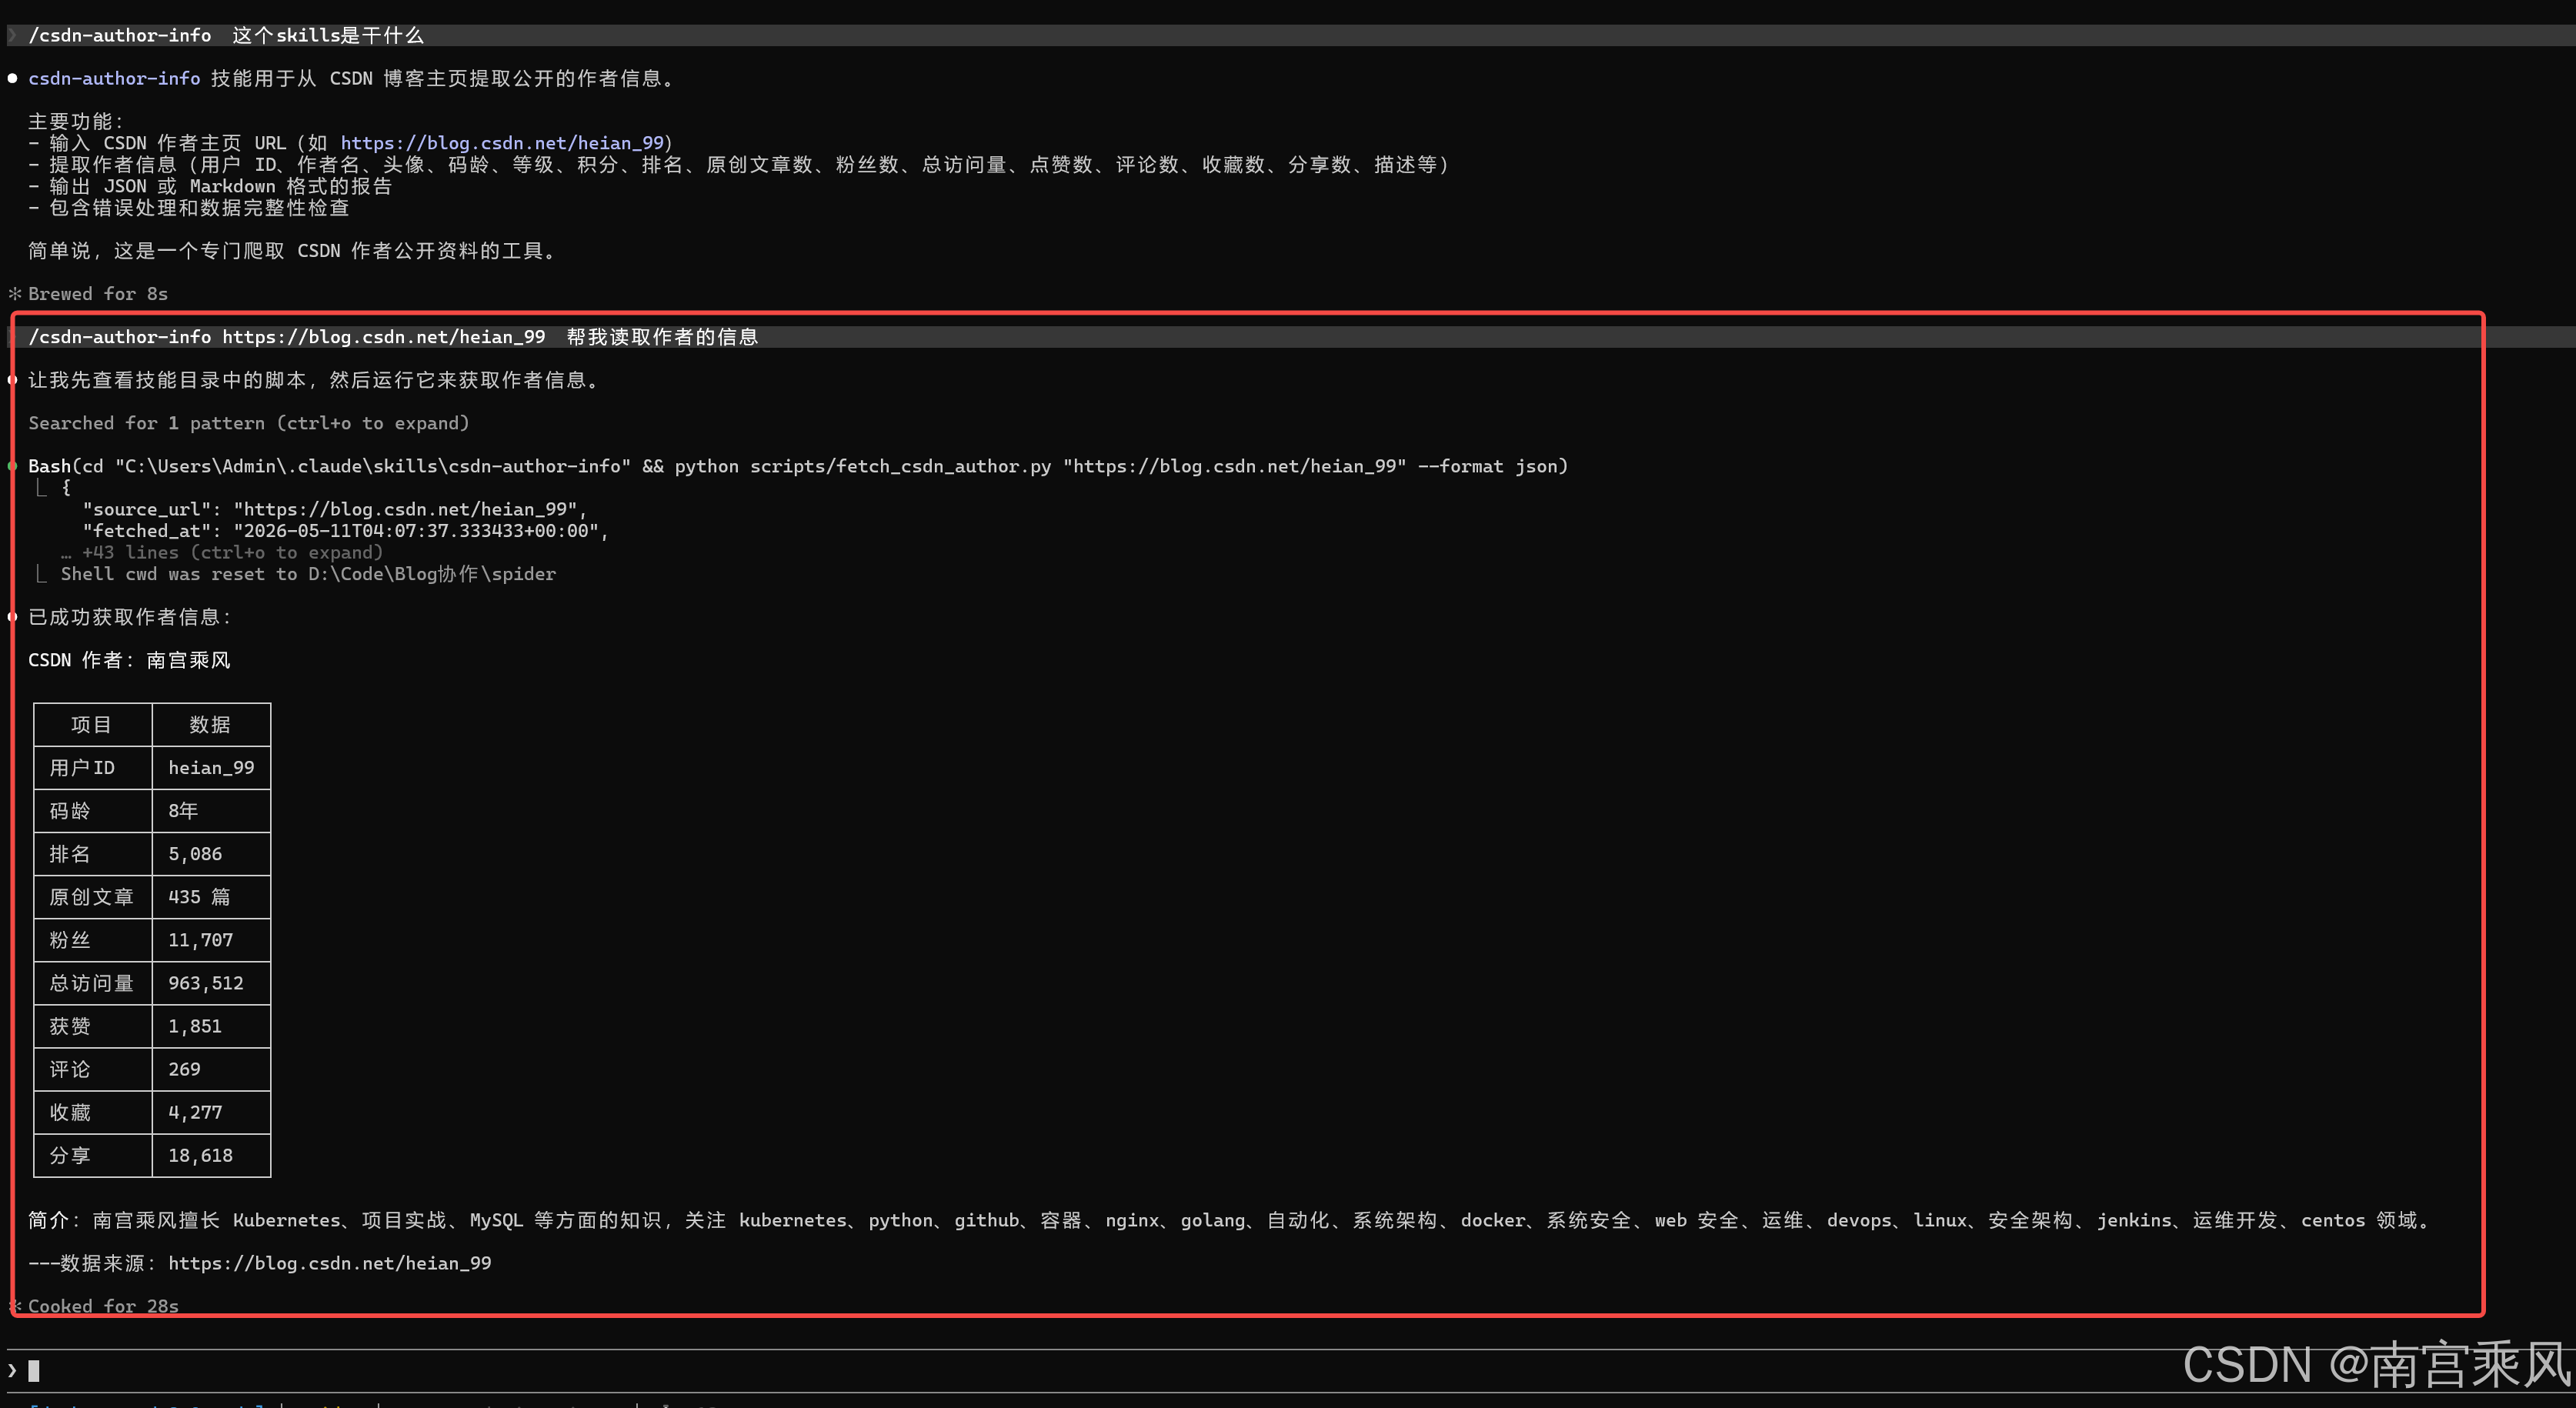The height and width of the screenshot is (1408, 2576).
Task: Click the 'Shell cwd was reset' message
Action: click(x=308, y=574)
